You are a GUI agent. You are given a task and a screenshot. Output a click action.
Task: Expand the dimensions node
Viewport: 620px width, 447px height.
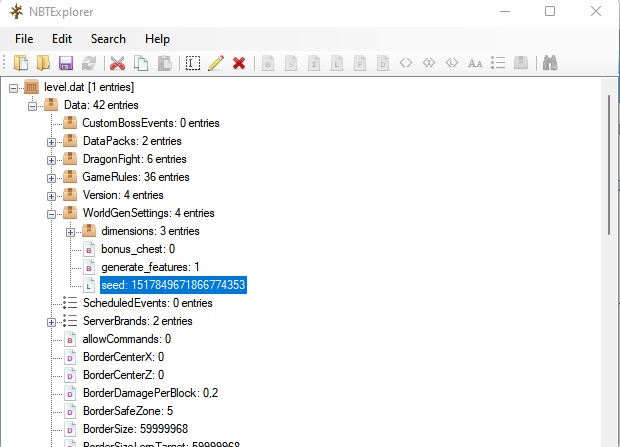70,232
